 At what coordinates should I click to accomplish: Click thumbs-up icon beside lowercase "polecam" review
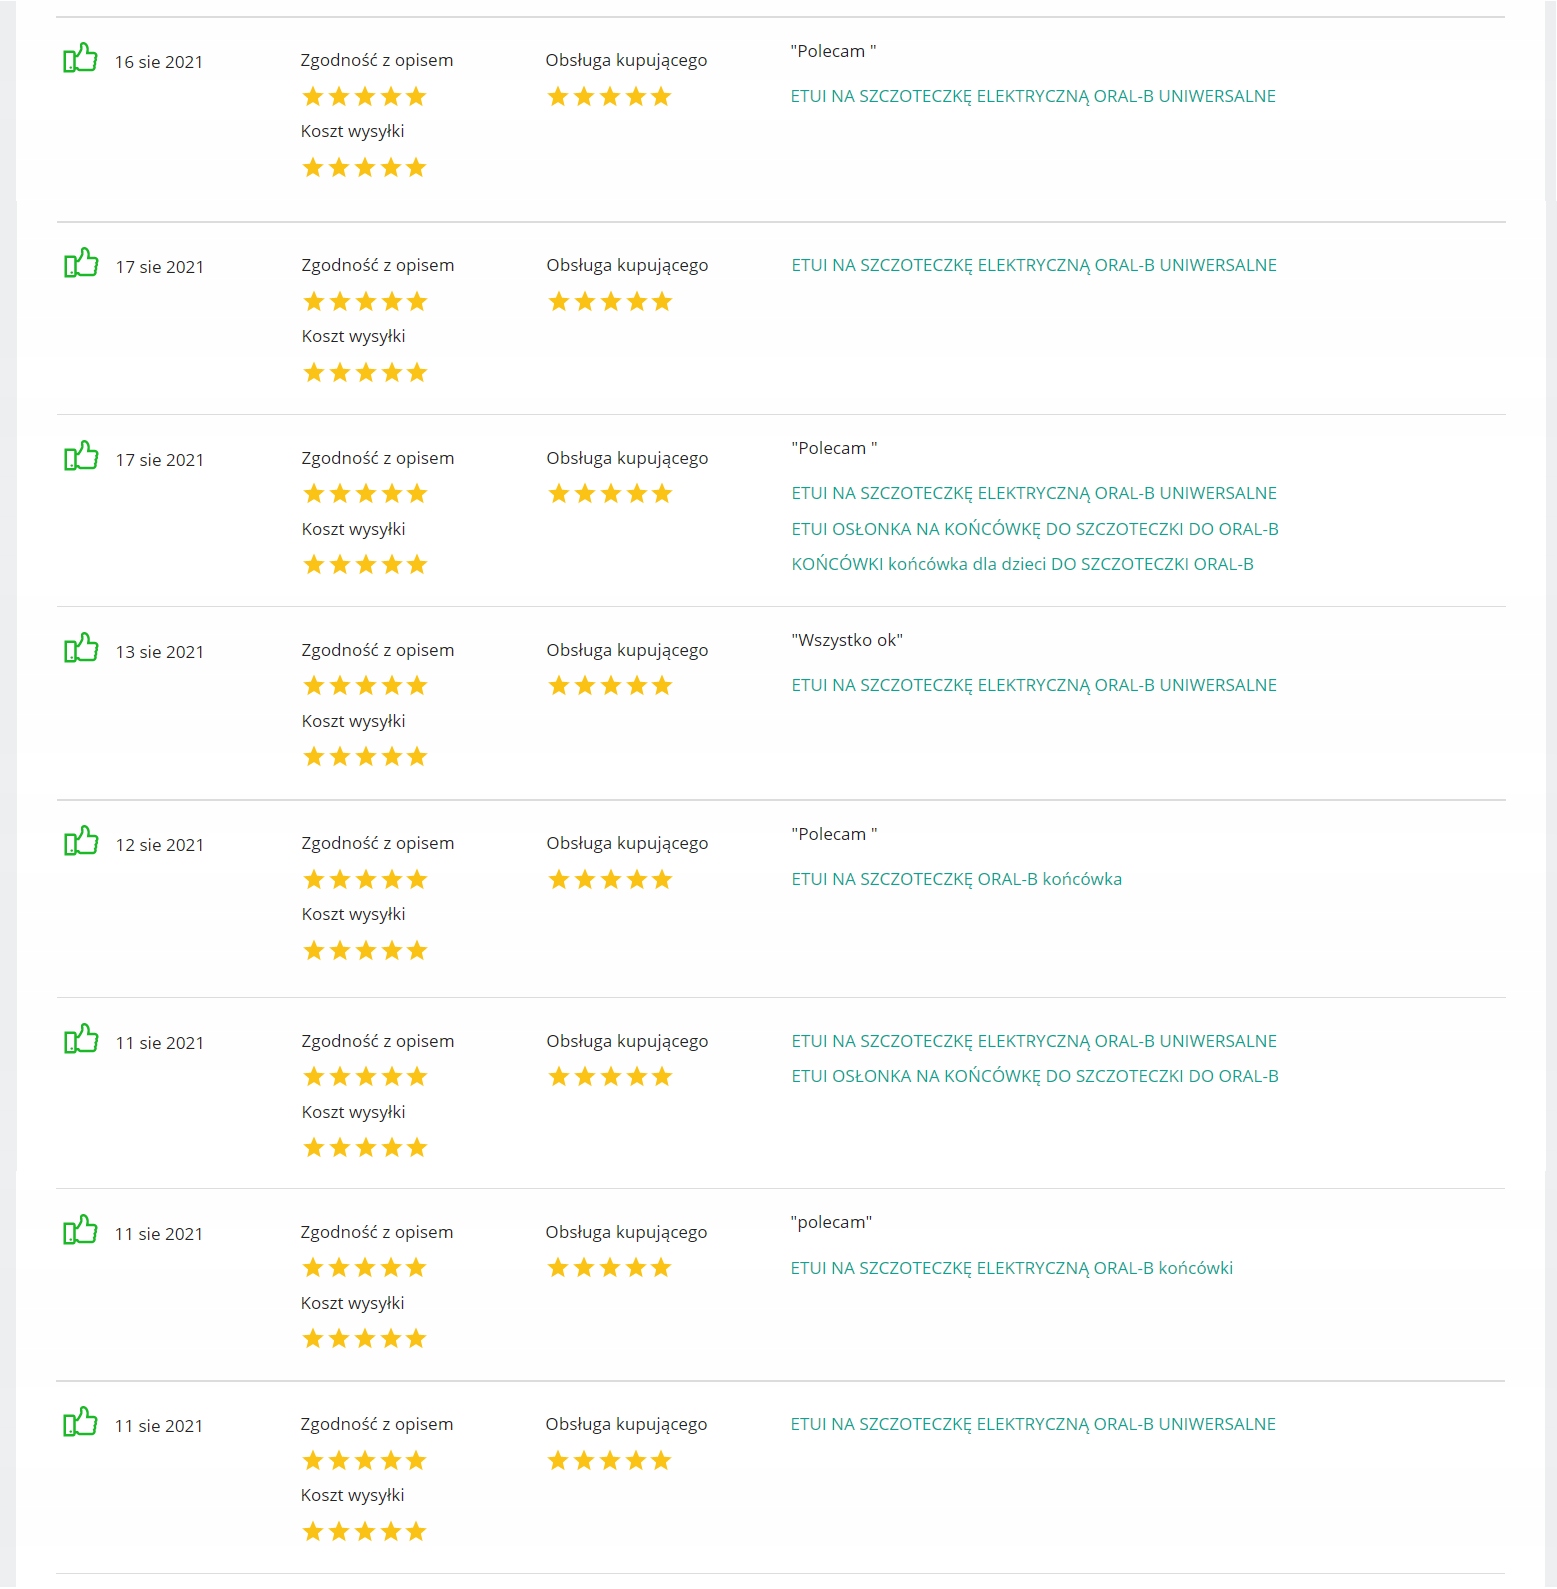(80, 1231)
